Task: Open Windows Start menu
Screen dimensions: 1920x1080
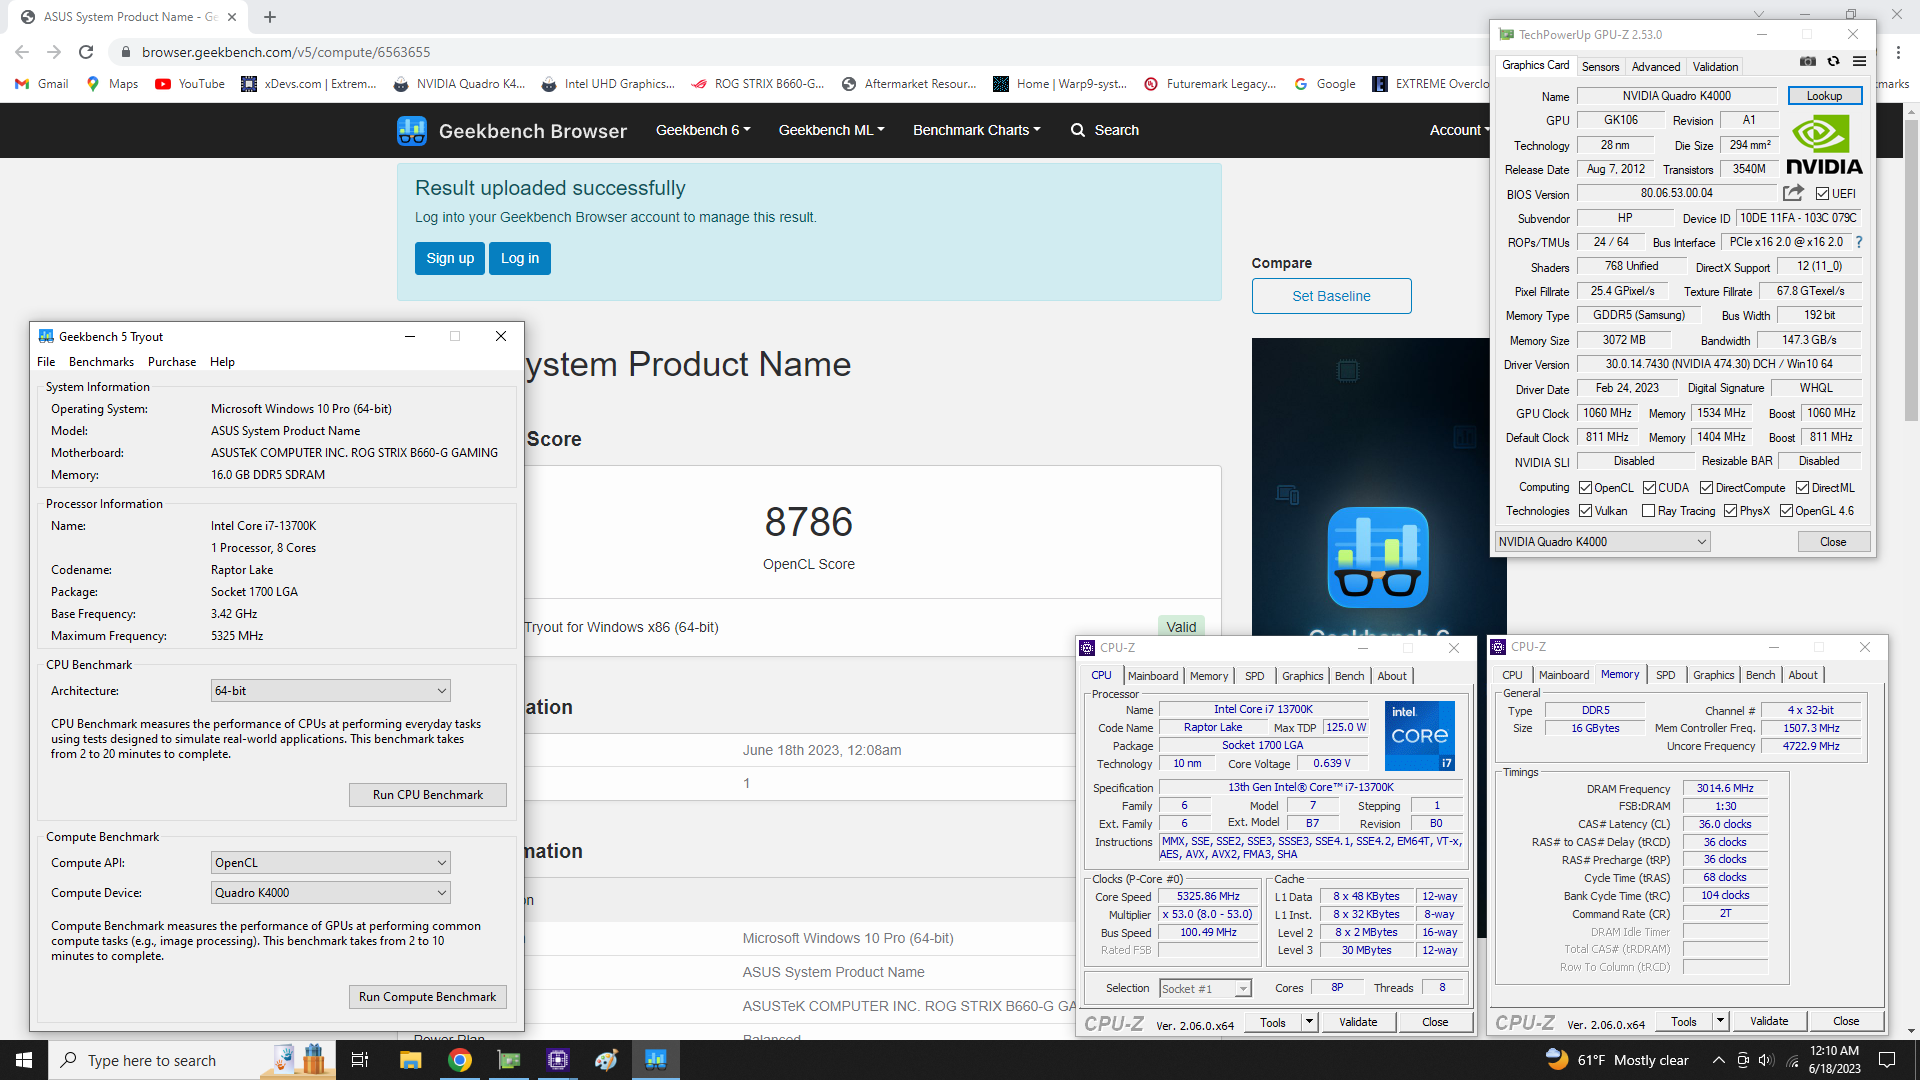Action: (x=24, y=1060)
